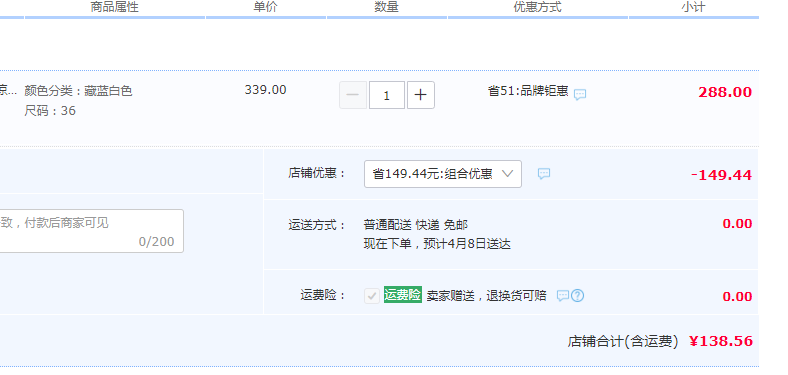Click the 0/200 character counter

[156, 242]
